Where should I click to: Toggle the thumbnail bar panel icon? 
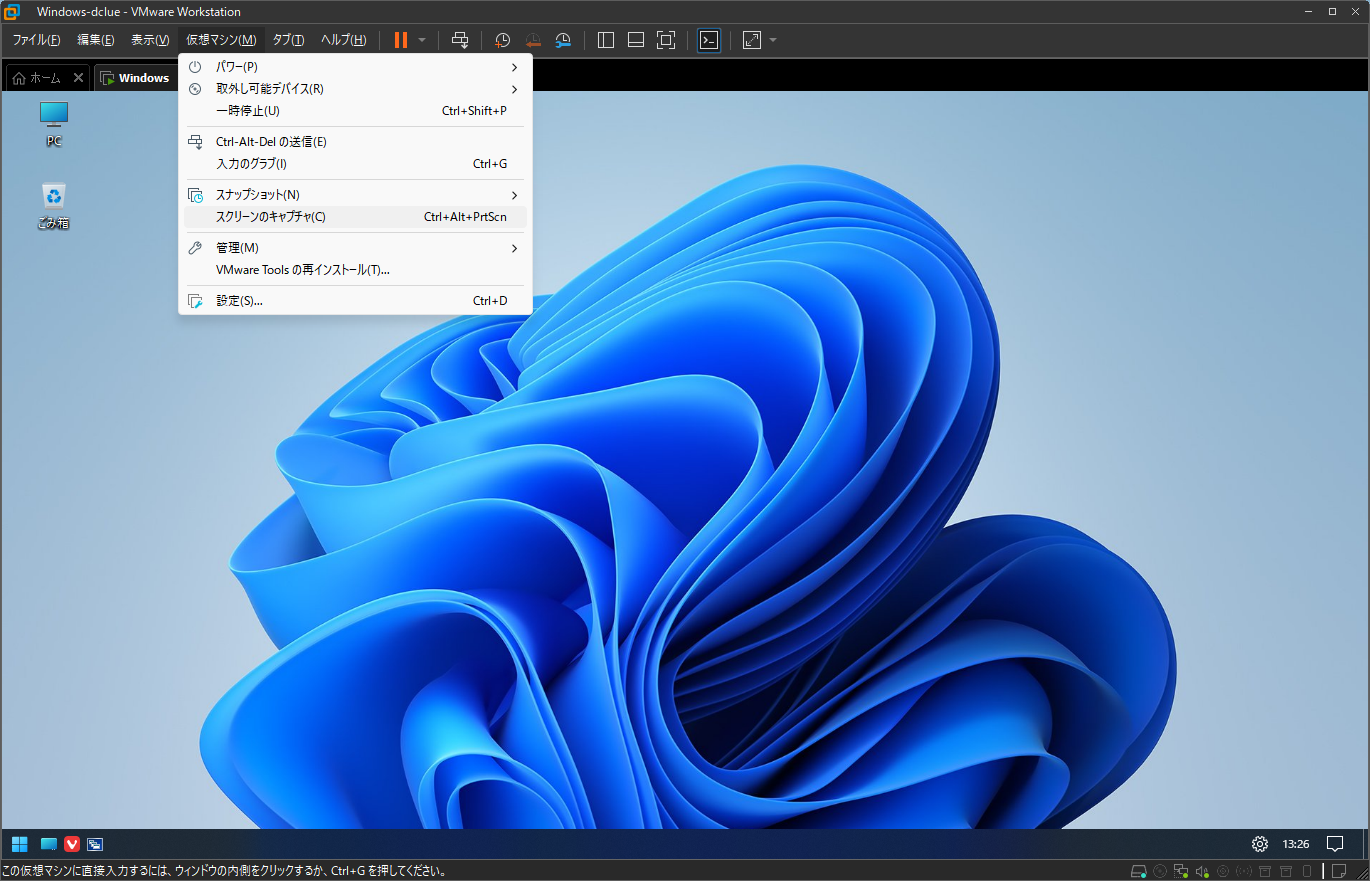click(635, 40)
